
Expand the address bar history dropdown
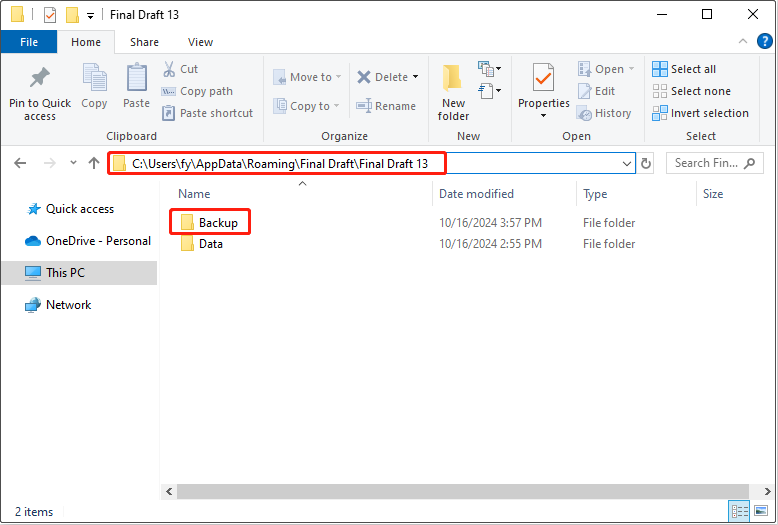click(x=627, y=163)
